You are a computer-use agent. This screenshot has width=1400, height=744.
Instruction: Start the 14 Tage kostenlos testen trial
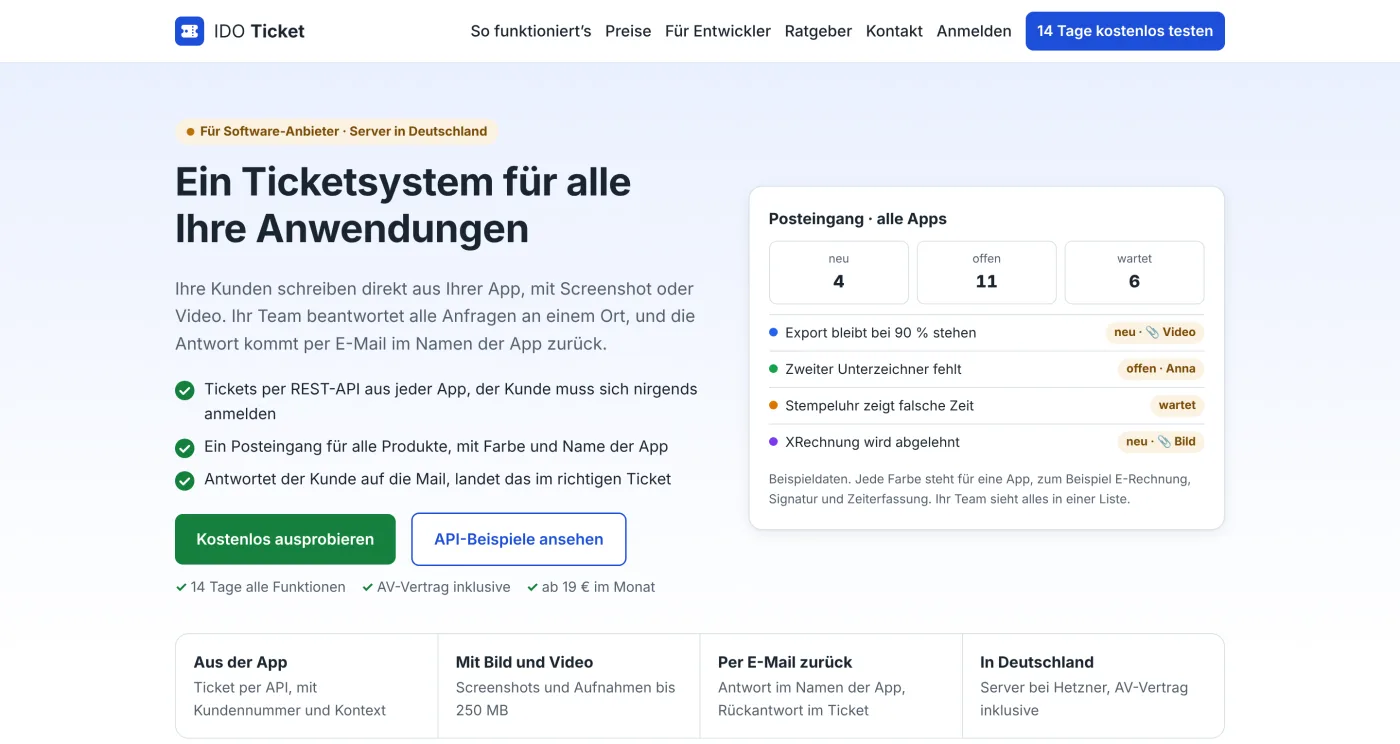[1125, 31]
